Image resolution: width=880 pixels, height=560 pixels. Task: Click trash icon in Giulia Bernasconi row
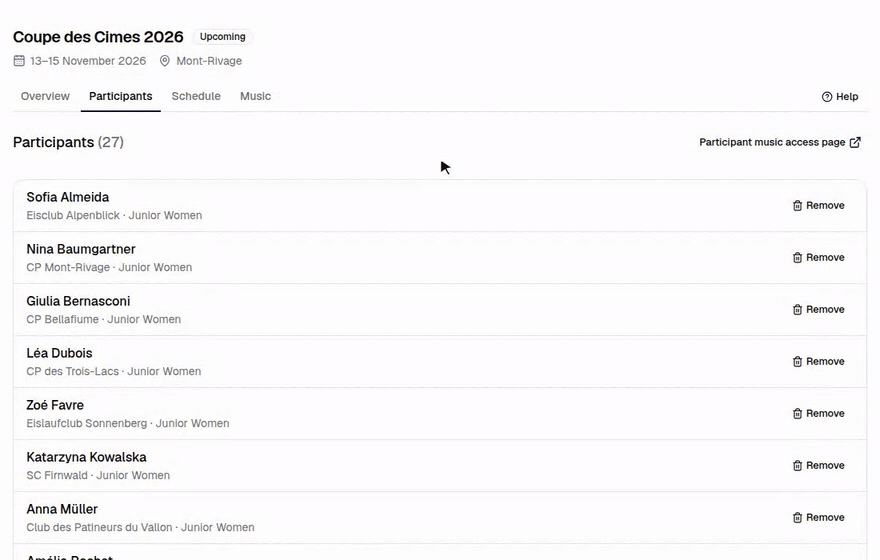coord(798,310)
